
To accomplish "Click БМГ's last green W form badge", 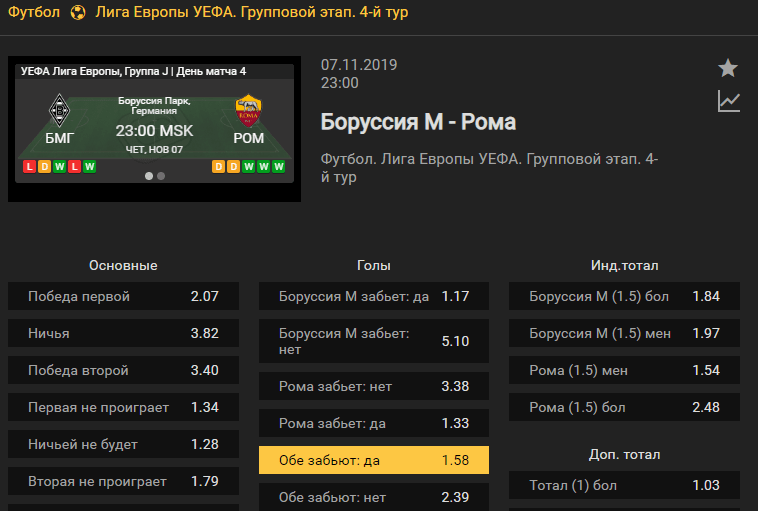I will tap(89, 167).
